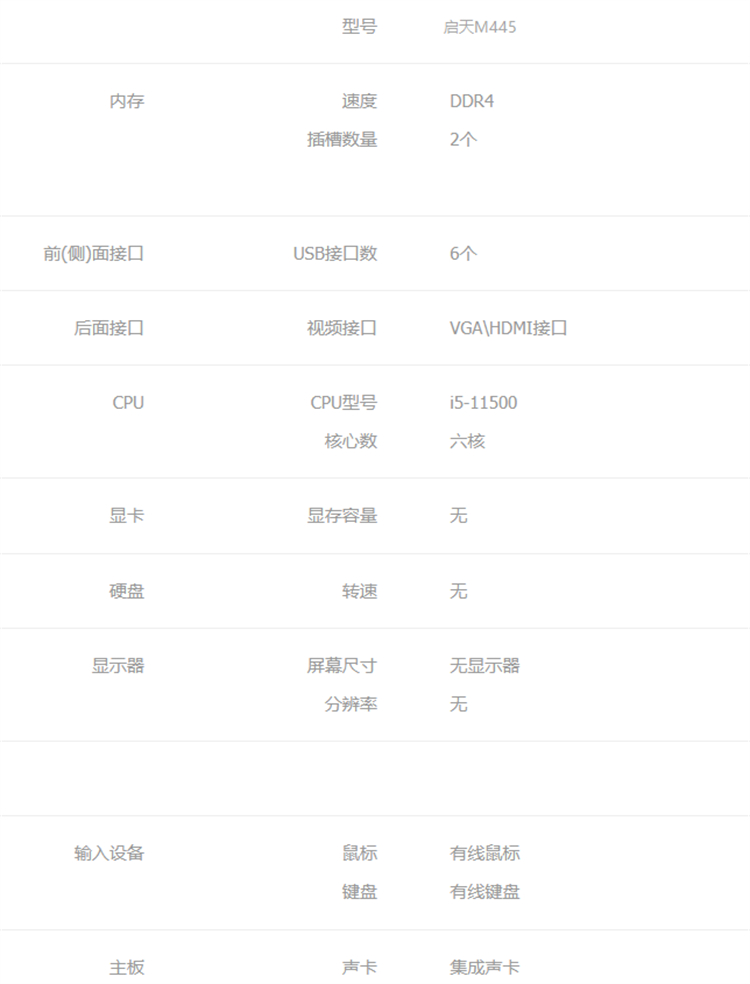
Task: Click the model value 启天M445
Action: [x=480, y=27]
